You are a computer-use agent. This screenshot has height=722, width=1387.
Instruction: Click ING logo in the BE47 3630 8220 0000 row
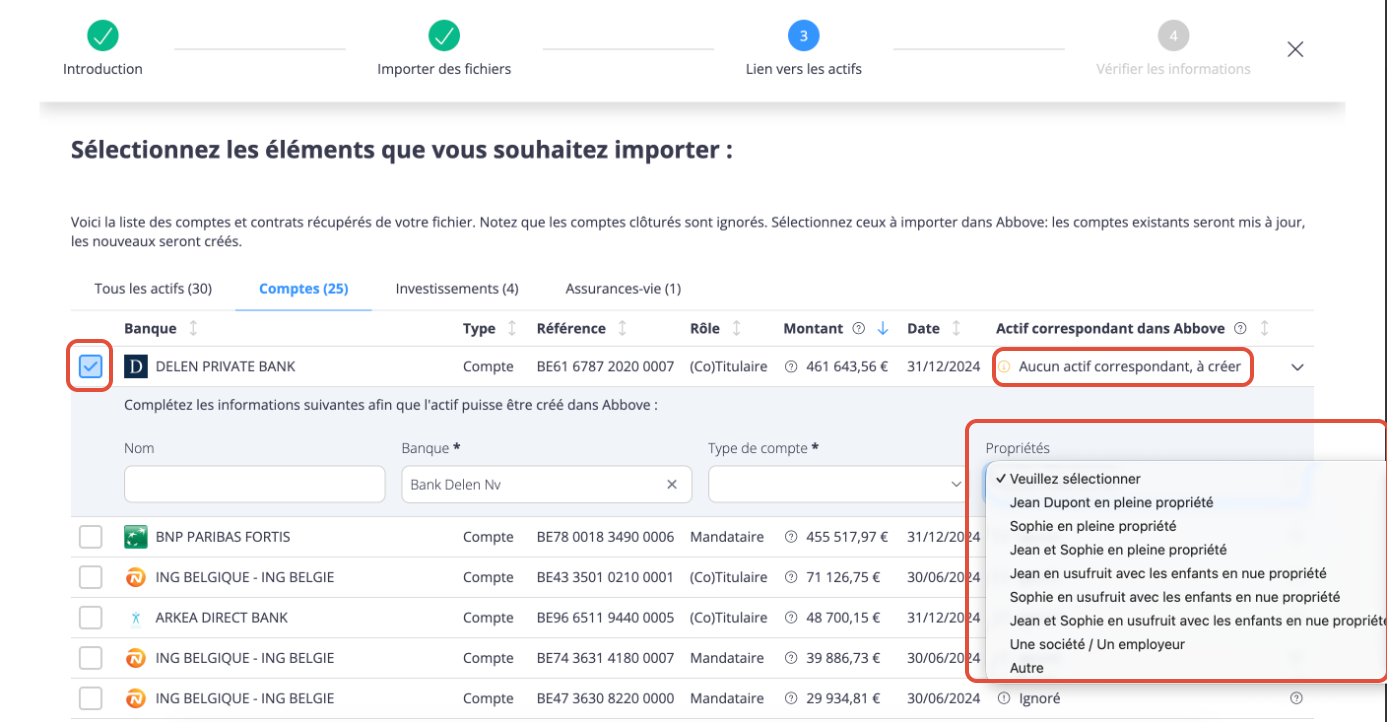136,698
